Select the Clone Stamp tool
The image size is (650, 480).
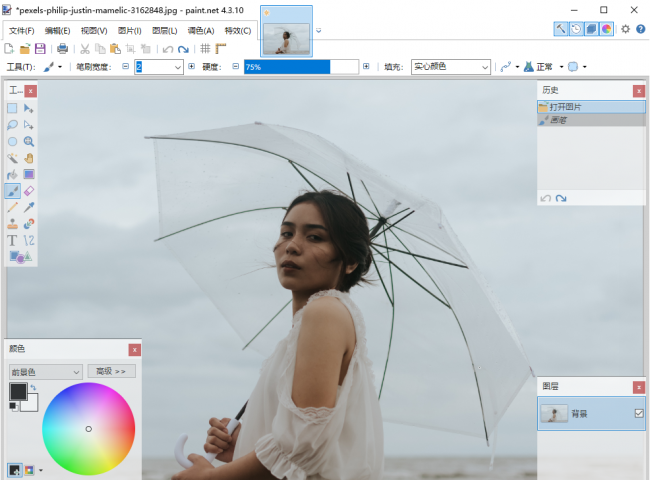coord(12,224)
